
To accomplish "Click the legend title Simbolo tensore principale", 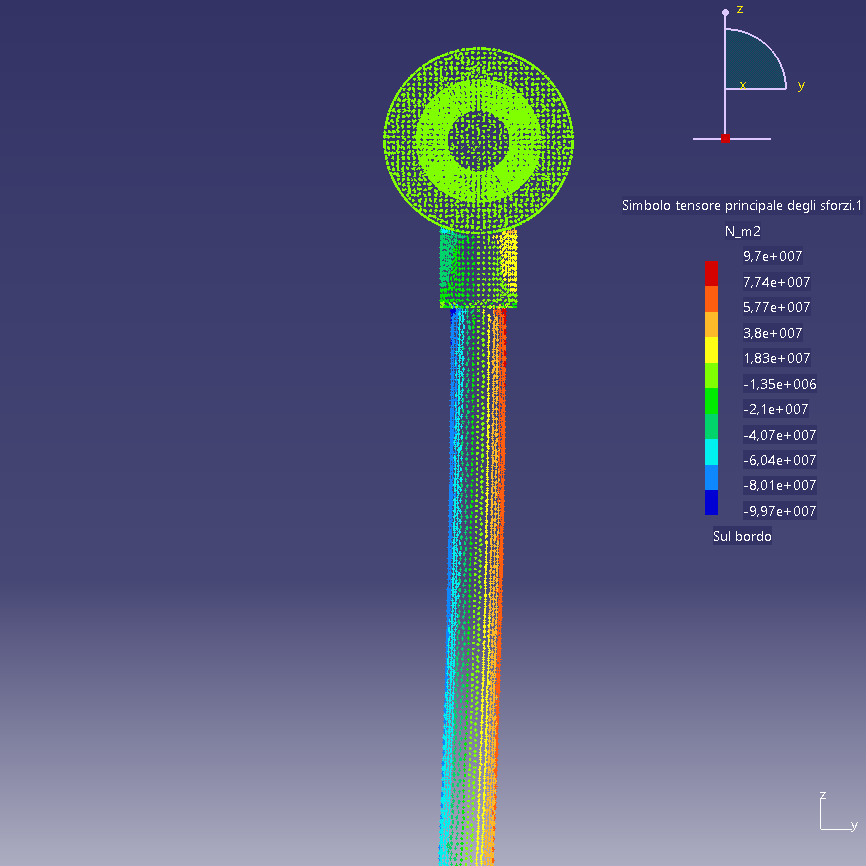I will coord(741,205).
